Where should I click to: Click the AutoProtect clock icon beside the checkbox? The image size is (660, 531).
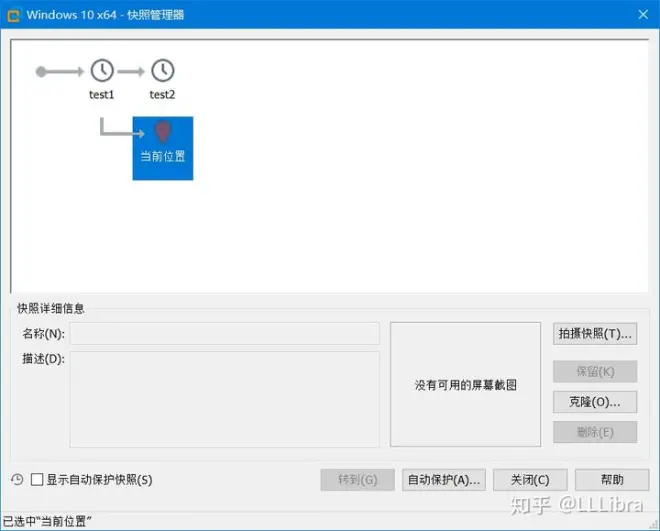(17, 479)
